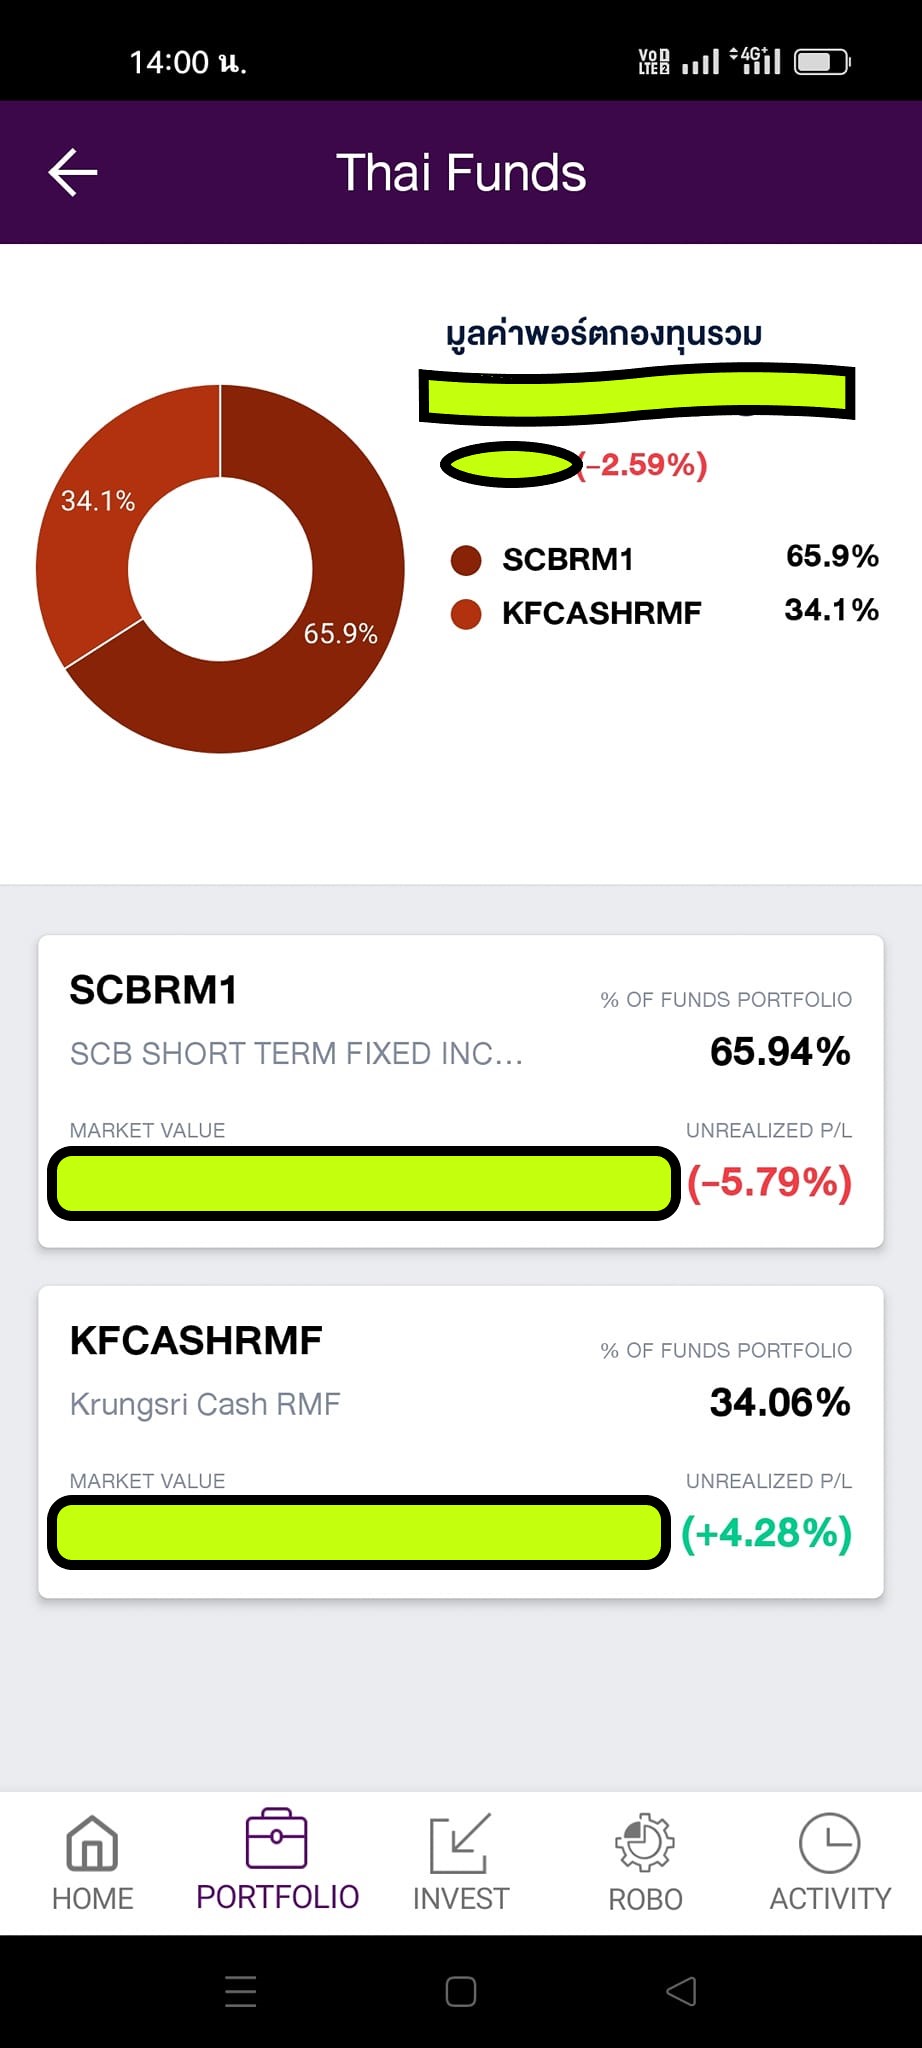Open the Invest arrow icon
922x2048 pixels.
tap(460, 1842)
